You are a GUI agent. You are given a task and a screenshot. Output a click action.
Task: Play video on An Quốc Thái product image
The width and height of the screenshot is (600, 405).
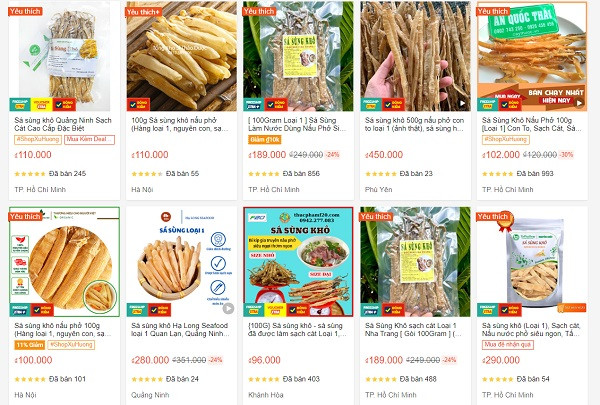pyautogui.click(x=579, y=103)
